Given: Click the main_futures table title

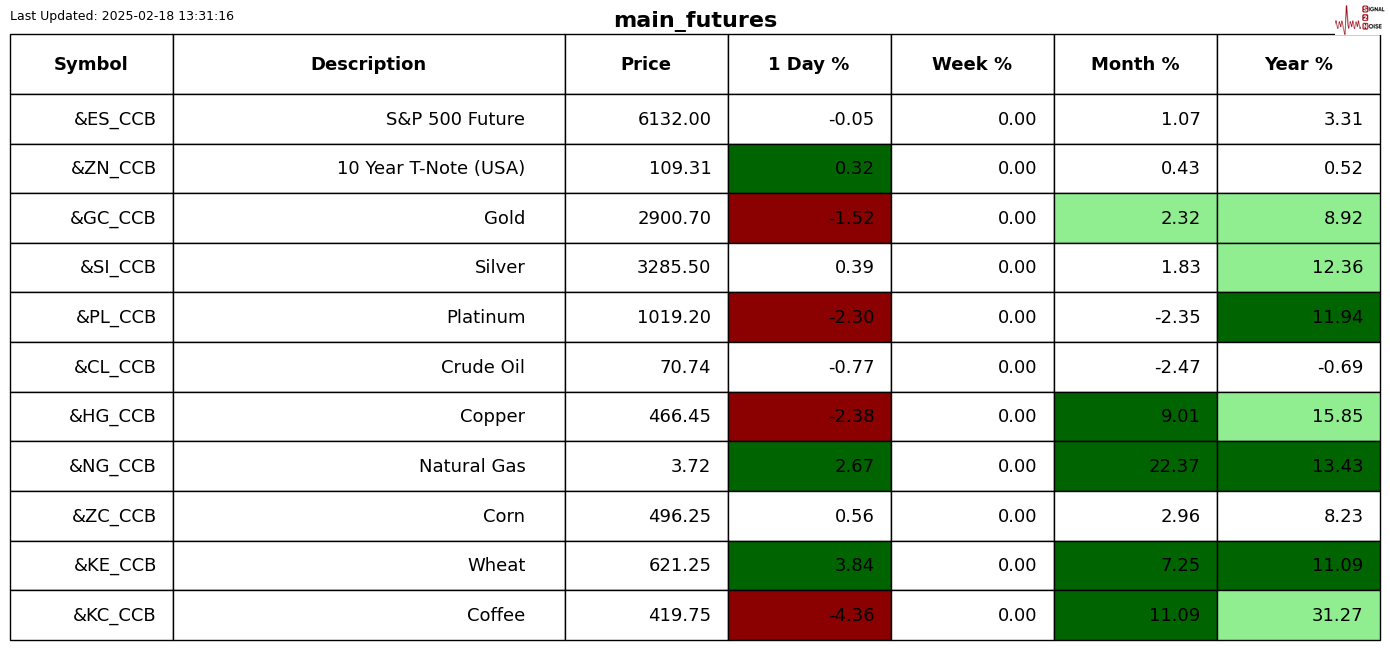Looking at the screenshot, I should coord(695,21).
